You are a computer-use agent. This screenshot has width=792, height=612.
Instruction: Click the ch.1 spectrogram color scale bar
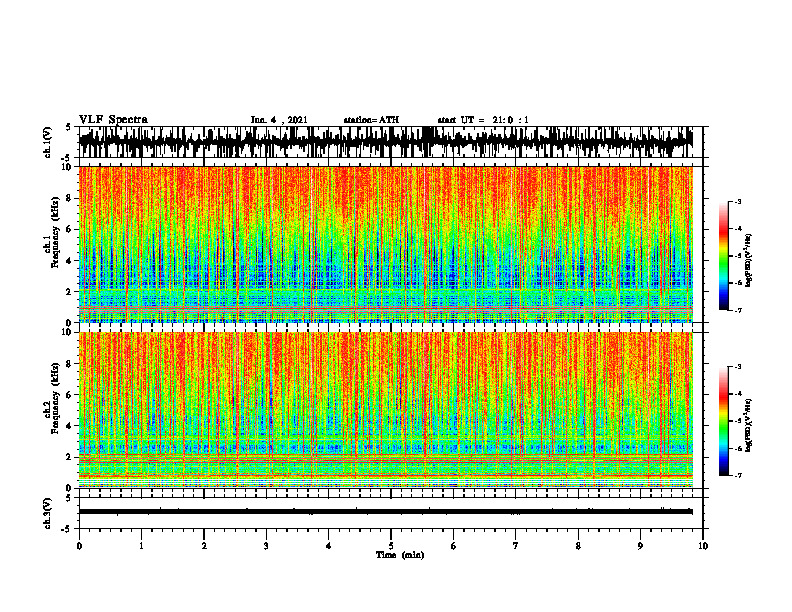tap(724, 256)
